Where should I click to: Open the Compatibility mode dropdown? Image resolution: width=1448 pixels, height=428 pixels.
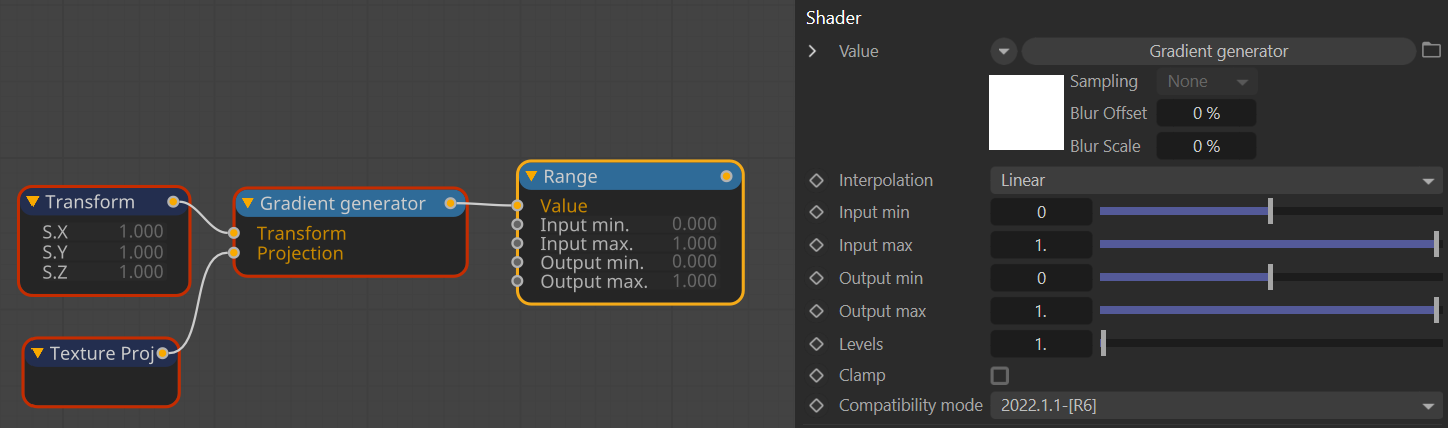1215,406
